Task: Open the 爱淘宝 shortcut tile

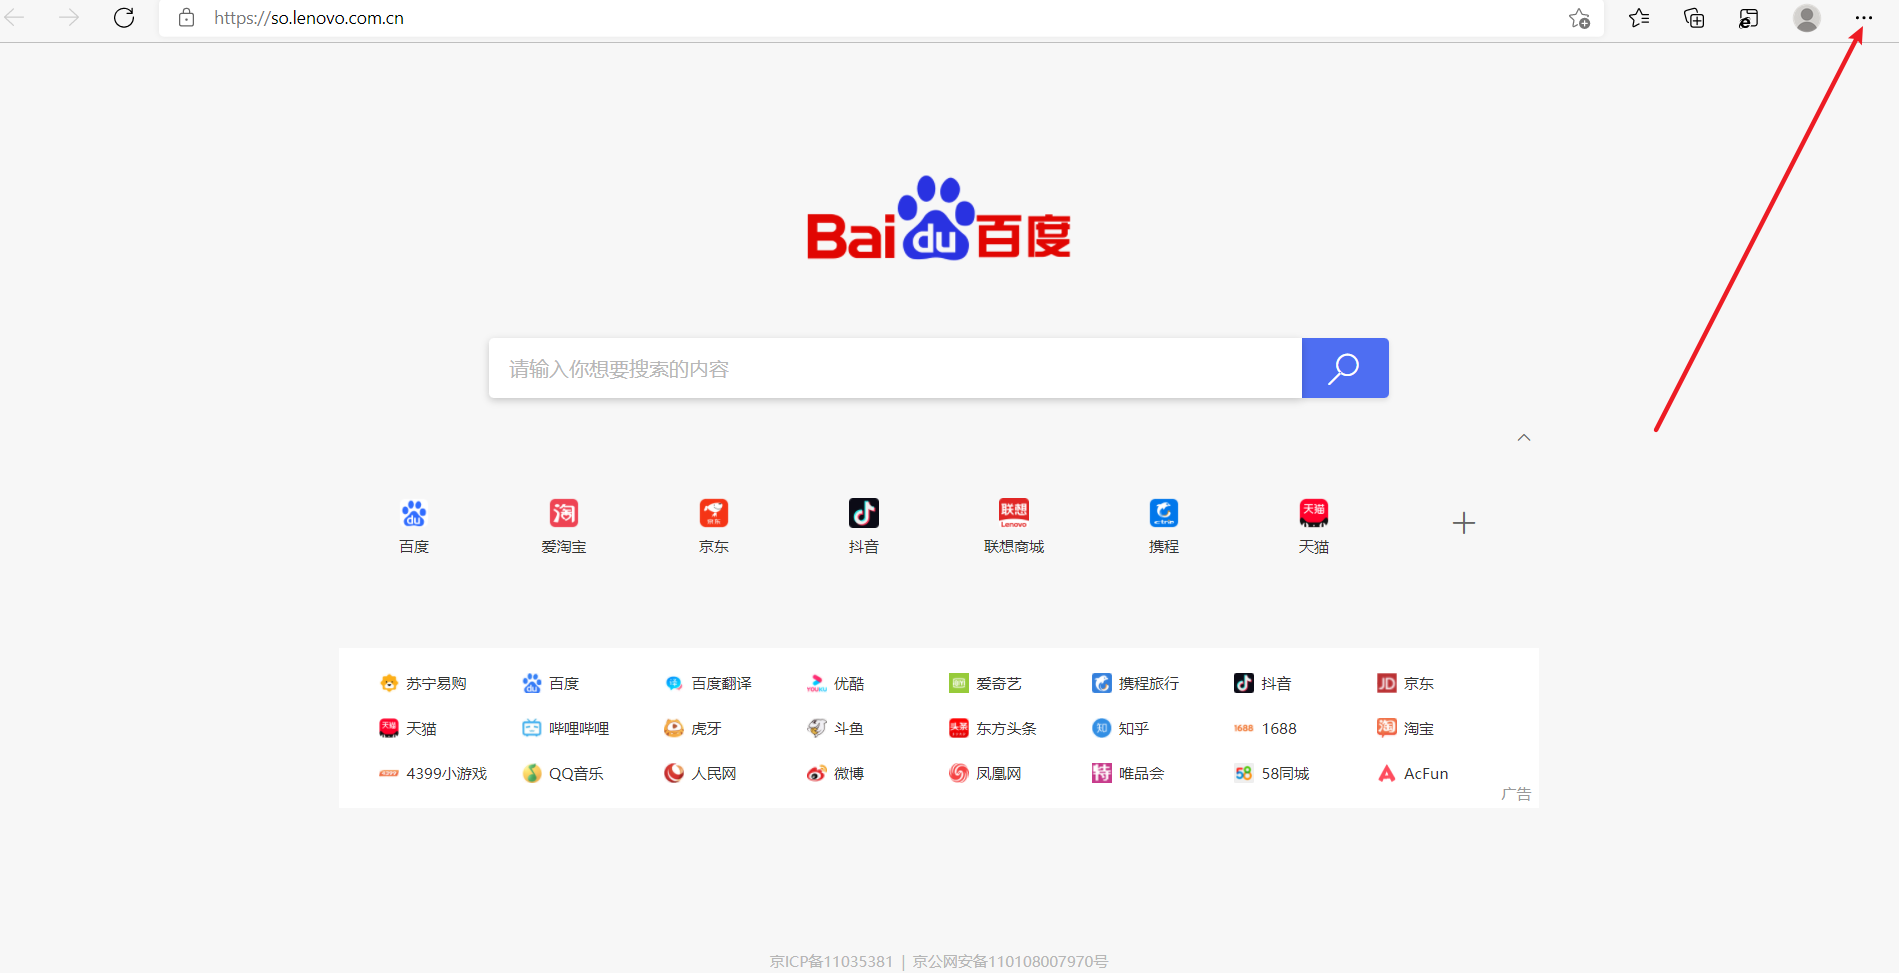Action: click(x=564, y=525)
